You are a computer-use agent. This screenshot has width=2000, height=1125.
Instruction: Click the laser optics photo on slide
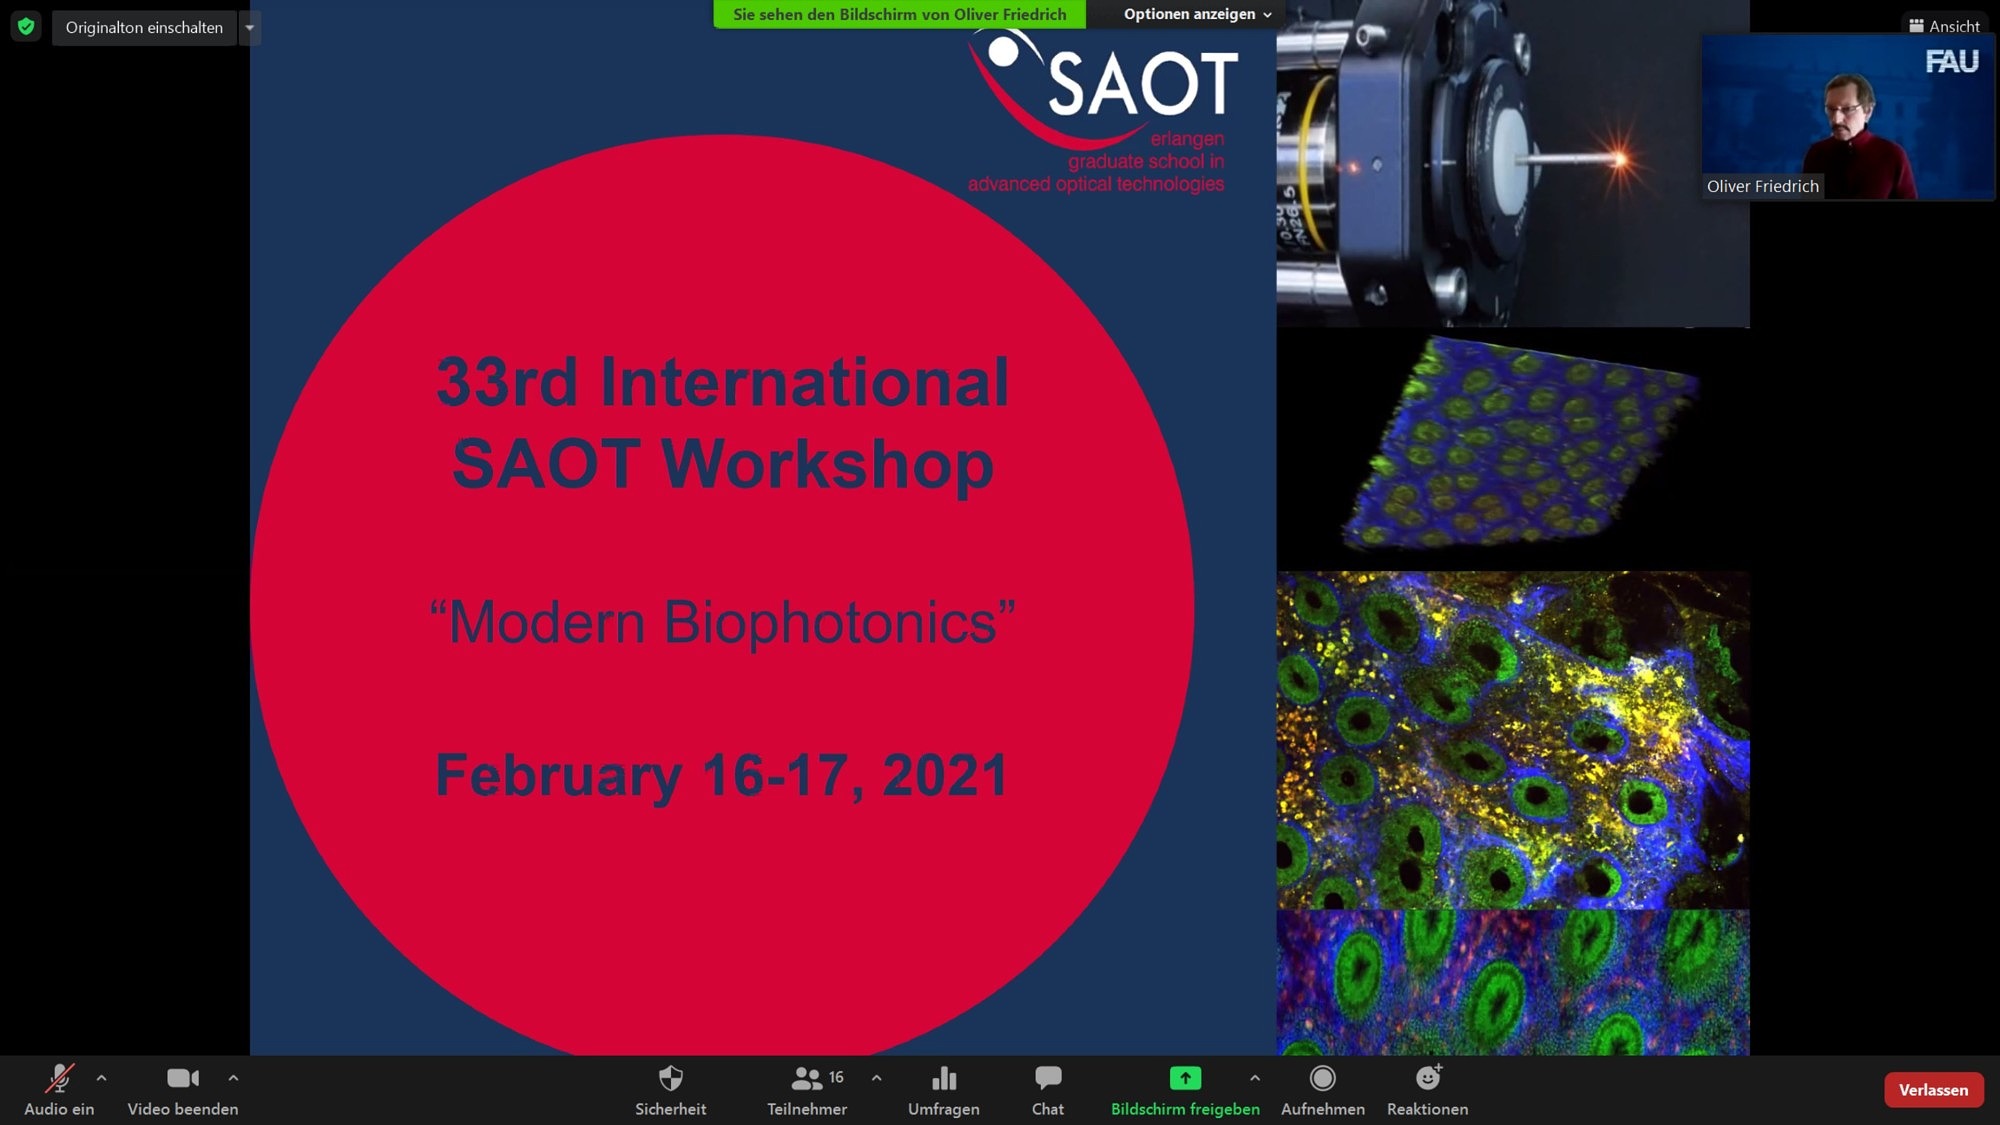click(1512, 163)
